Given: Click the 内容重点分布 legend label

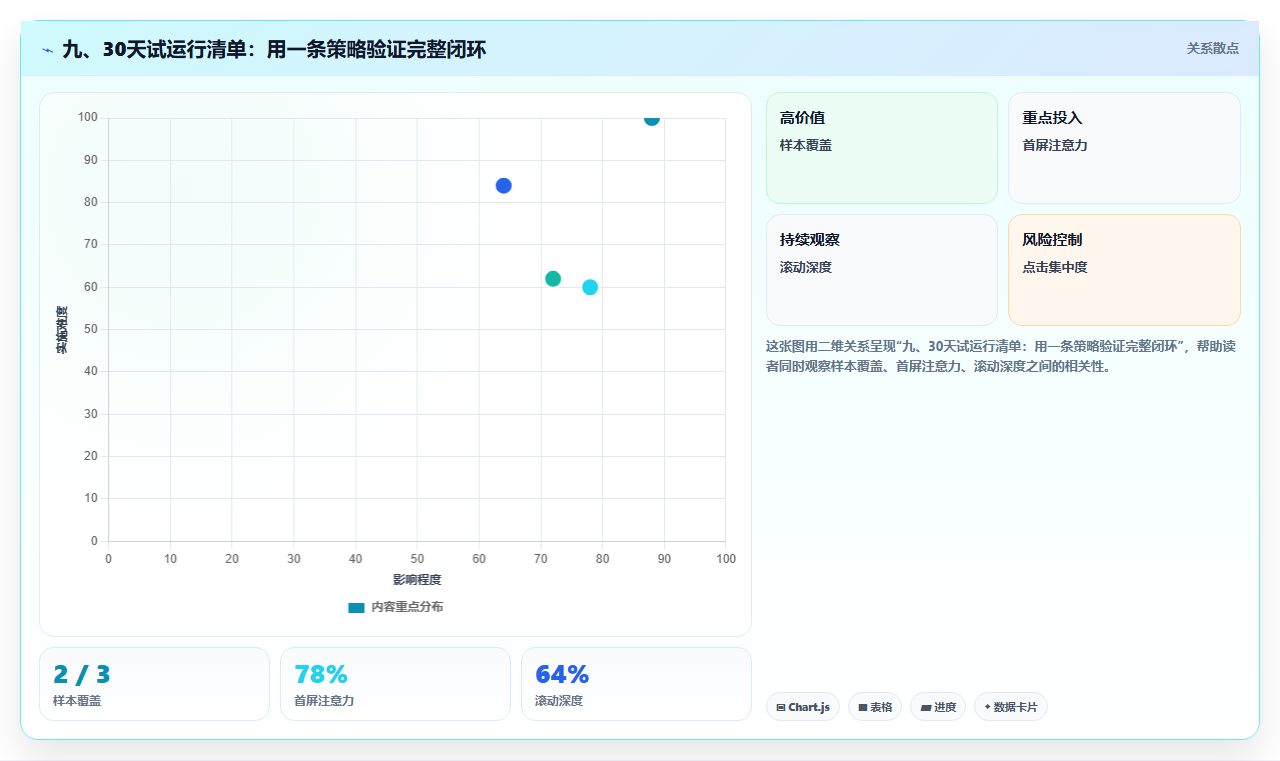Looking at the screenshot, I should coord(407,607).
